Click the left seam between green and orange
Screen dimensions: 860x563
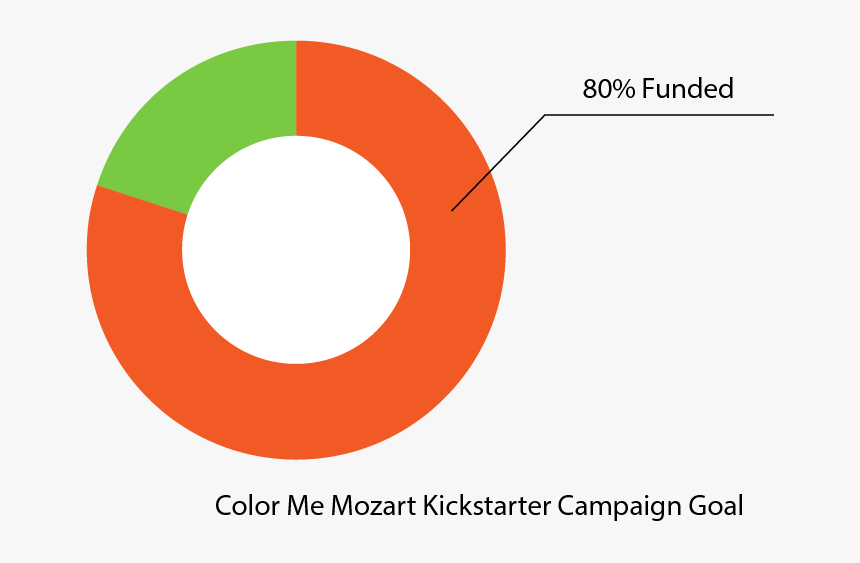click(142, 200)
